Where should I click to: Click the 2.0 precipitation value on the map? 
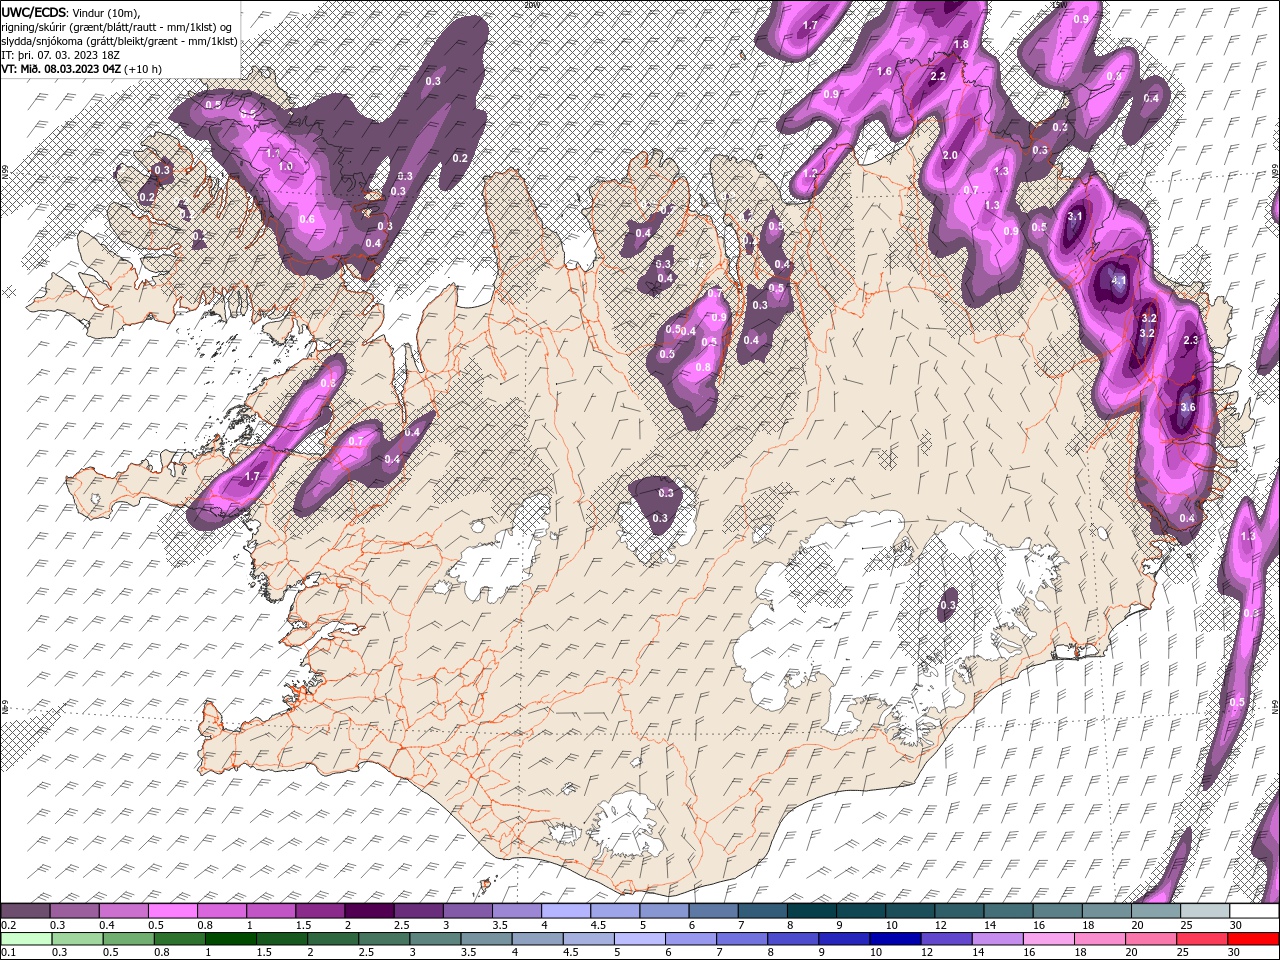[950, 155]
